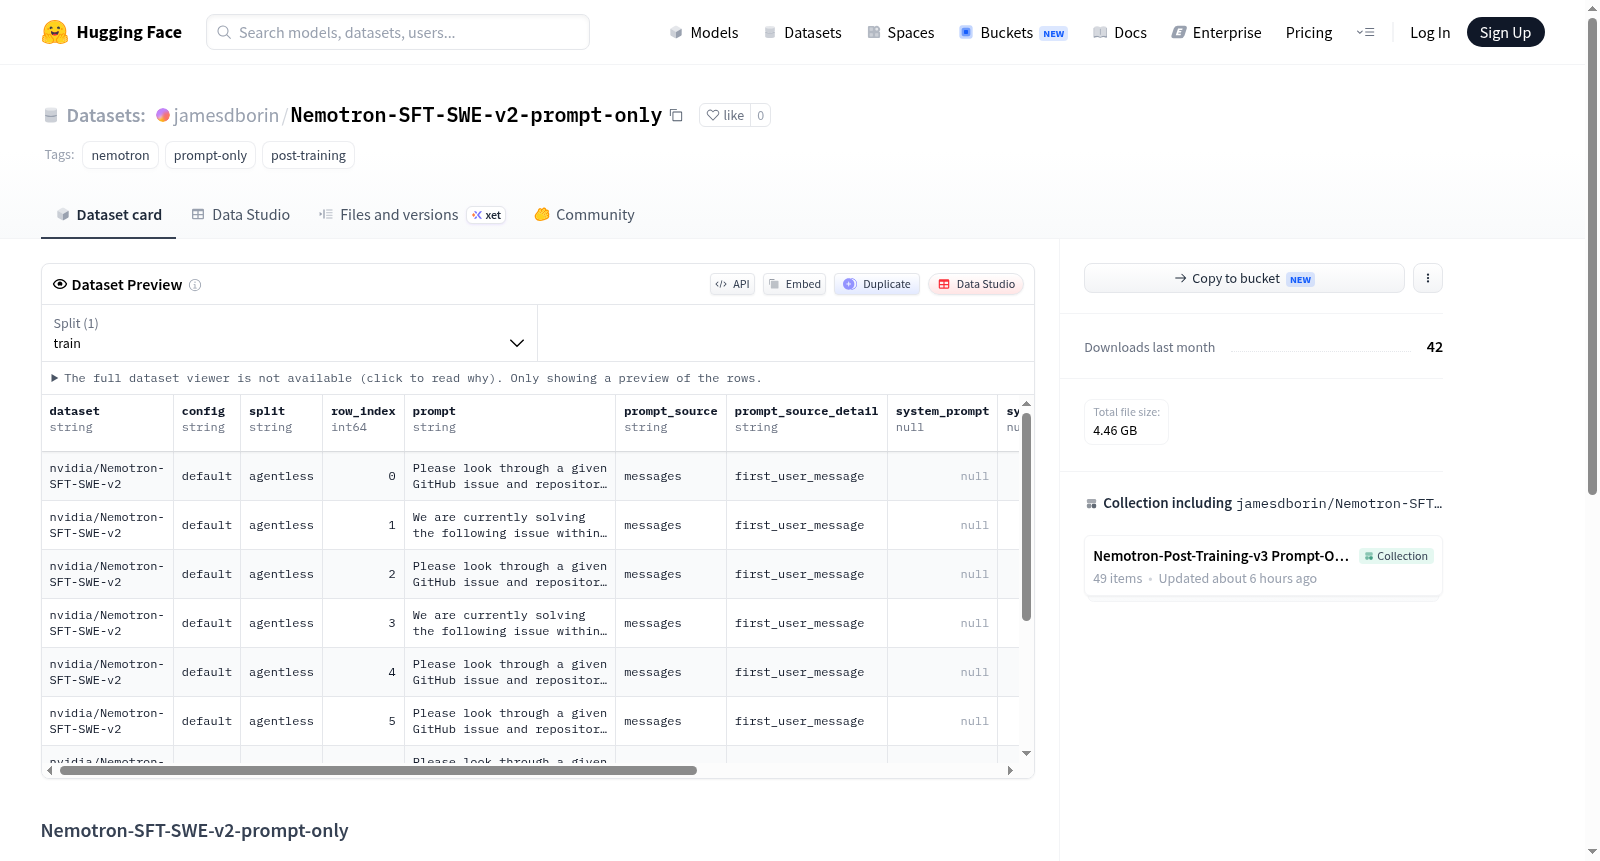Open the three-dot more options menu

pyautogui.click(x=1428, y=278)
